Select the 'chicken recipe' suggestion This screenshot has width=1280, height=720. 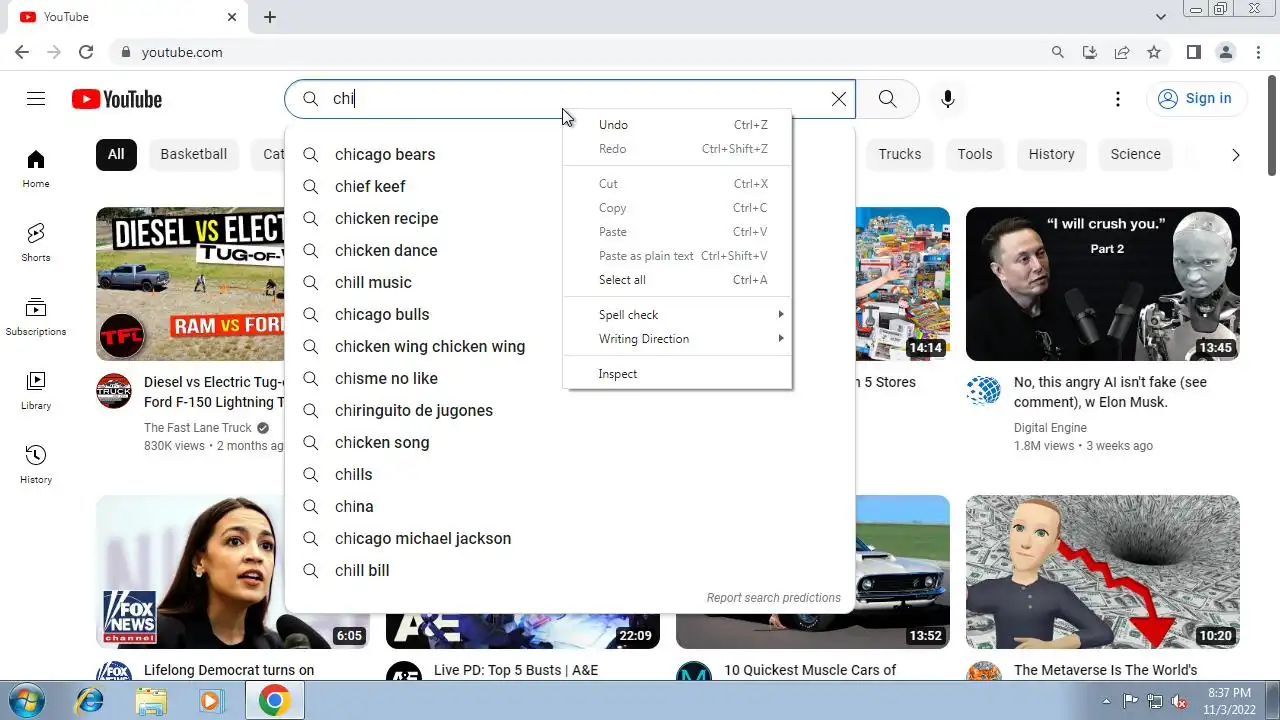click(x=570, y=218)
